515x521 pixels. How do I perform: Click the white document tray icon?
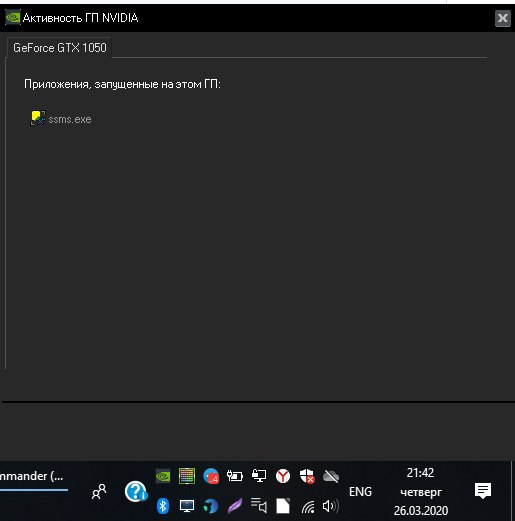tap(283, 506)
